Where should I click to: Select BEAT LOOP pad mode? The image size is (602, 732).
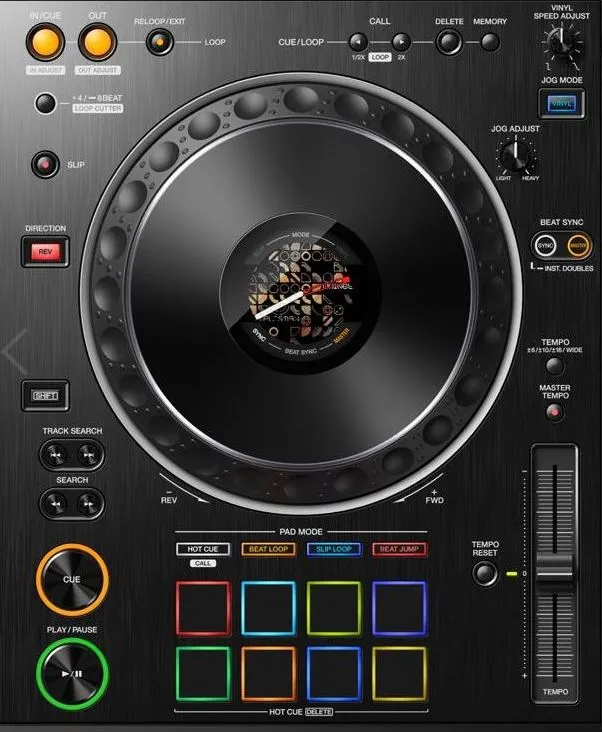coord(268,549)
